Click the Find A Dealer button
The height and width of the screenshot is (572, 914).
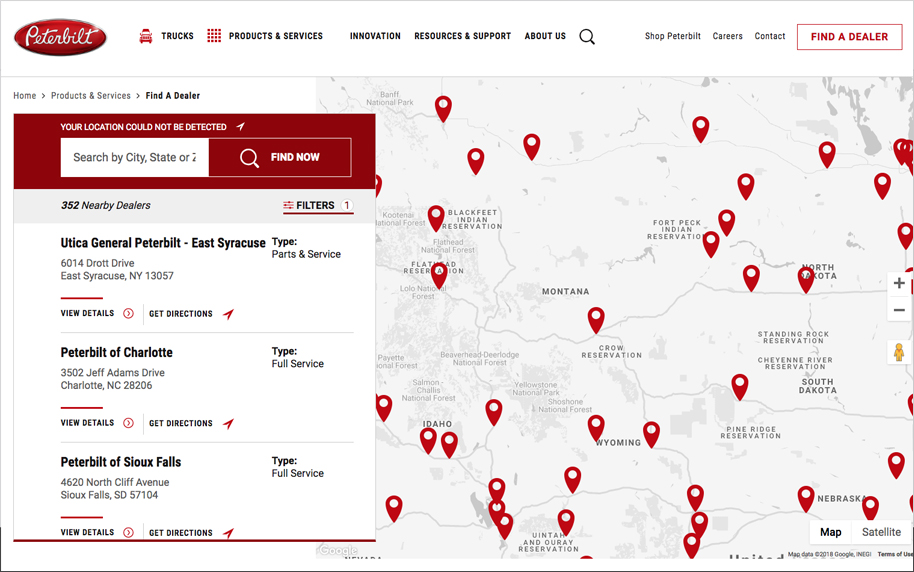(849, 37)
